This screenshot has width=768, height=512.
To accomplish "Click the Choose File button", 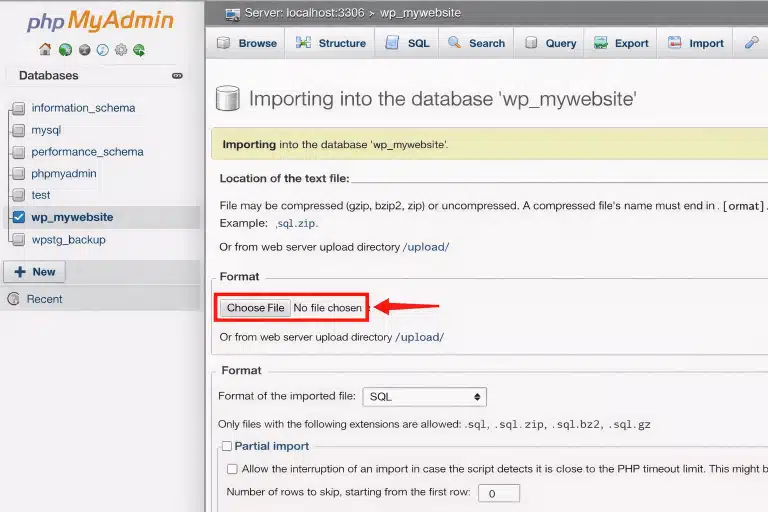I will tap(255, 308).
